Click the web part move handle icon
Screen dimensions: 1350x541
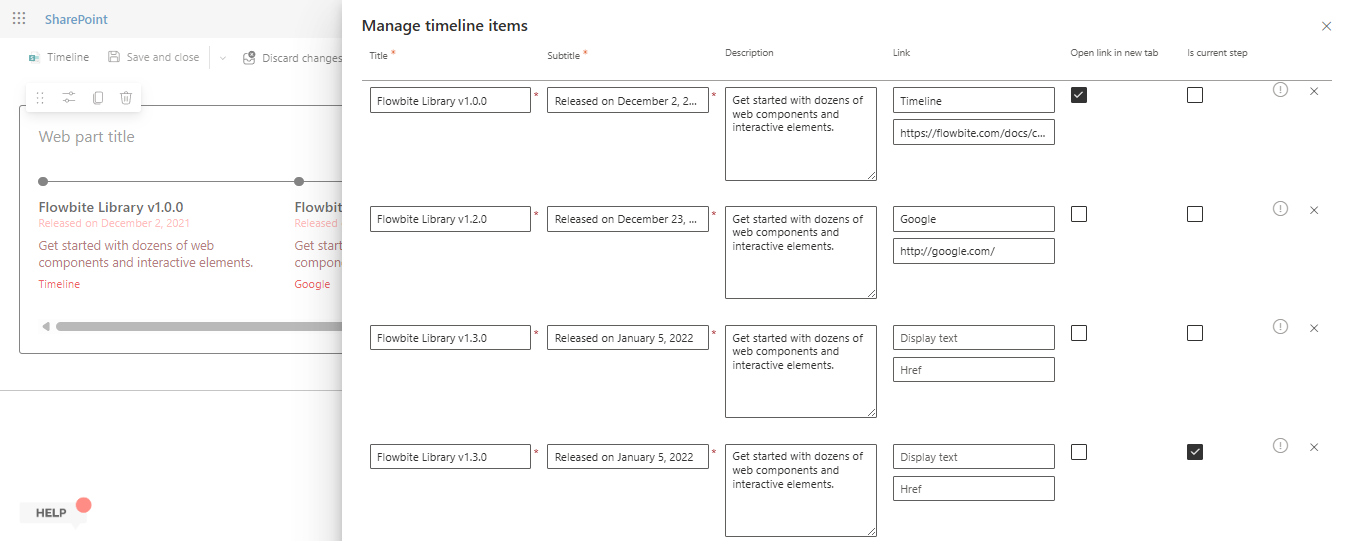pyautogui.click(x=40, y=98)
